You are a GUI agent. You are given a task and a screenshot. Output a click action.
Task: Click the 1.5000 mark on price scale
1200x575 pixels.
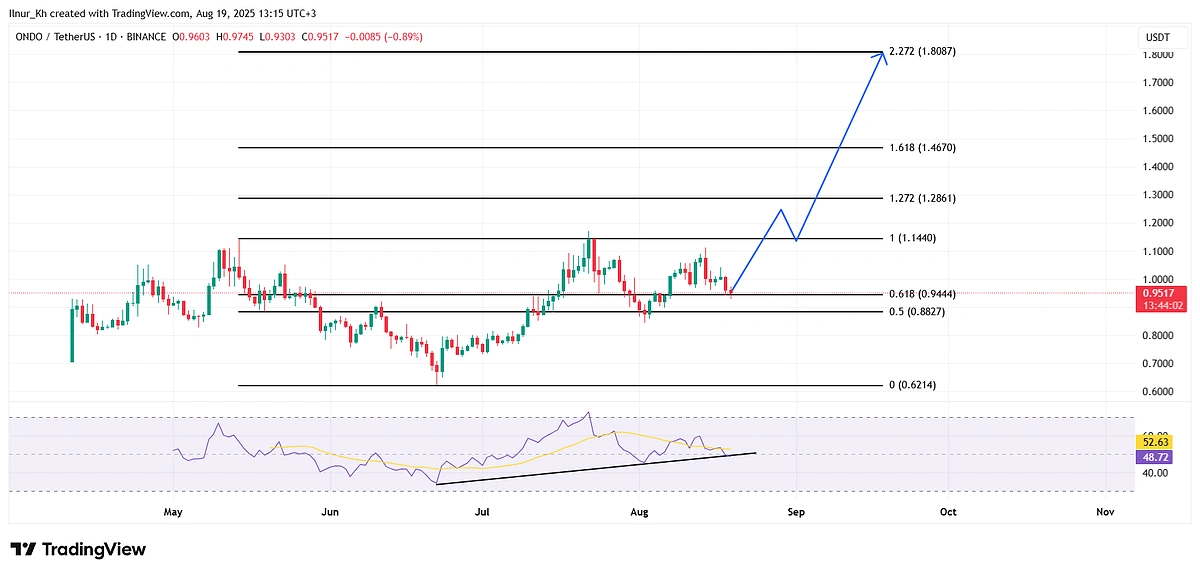tap(1159, 139)
